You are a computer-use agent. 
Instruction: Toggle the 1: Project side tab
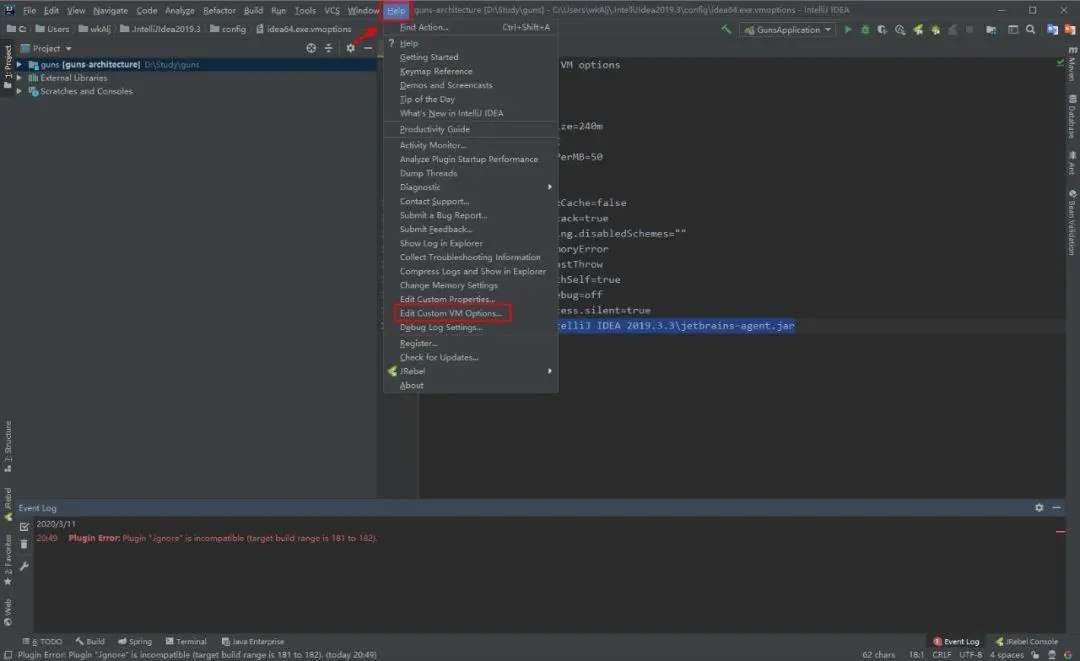[x=8, y=66]
